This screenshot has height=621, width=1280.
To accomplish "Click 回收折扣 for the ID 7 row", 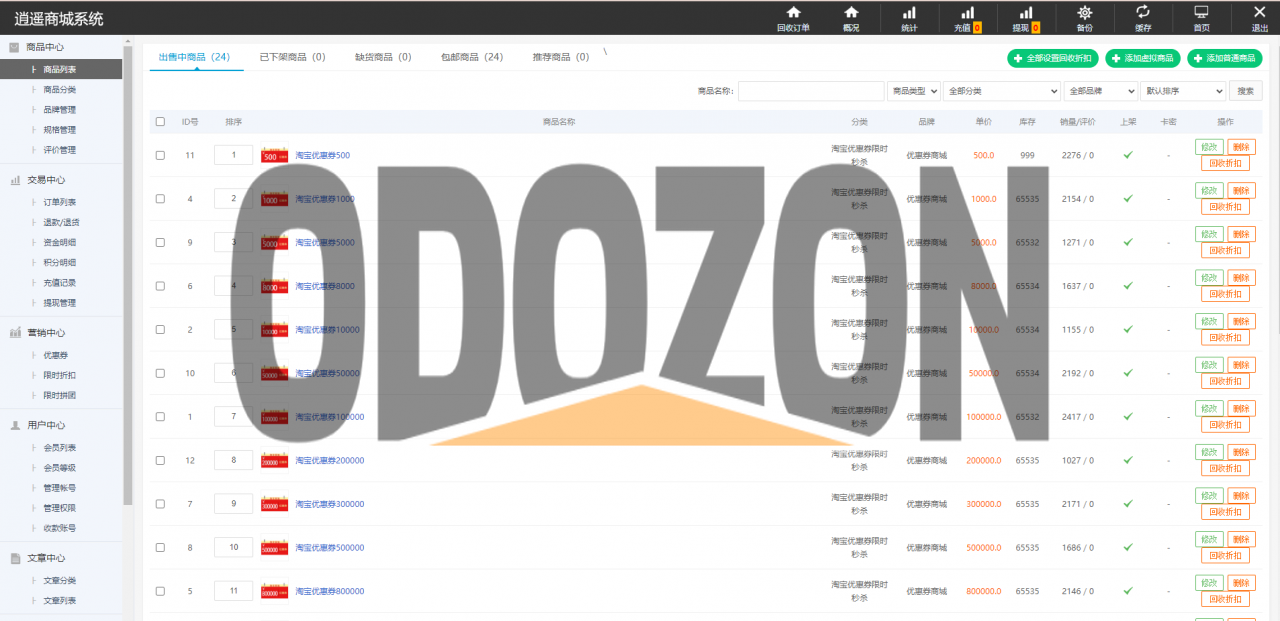I will [x=1225, y=512].
